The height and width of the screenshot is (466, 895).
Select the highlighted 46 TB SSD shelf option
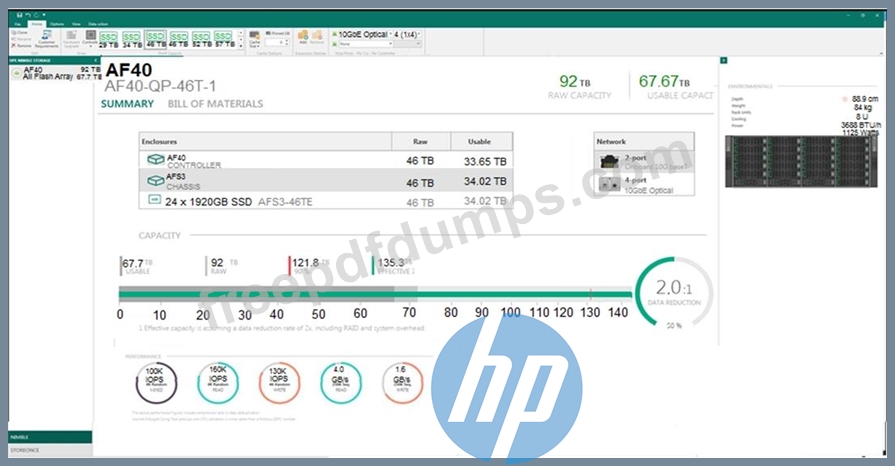[155, 39]
